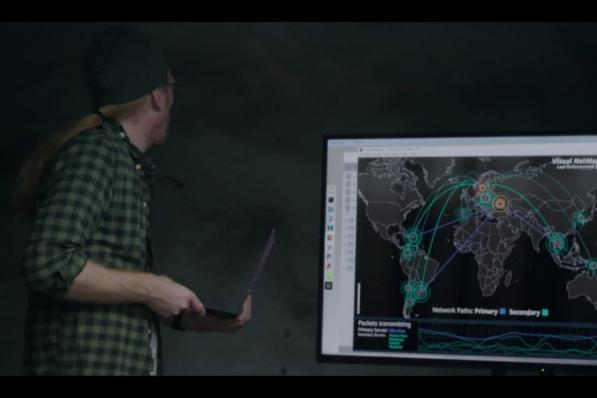
Task: Click the Packets transmitting panel heading
Action: [384, 324]
